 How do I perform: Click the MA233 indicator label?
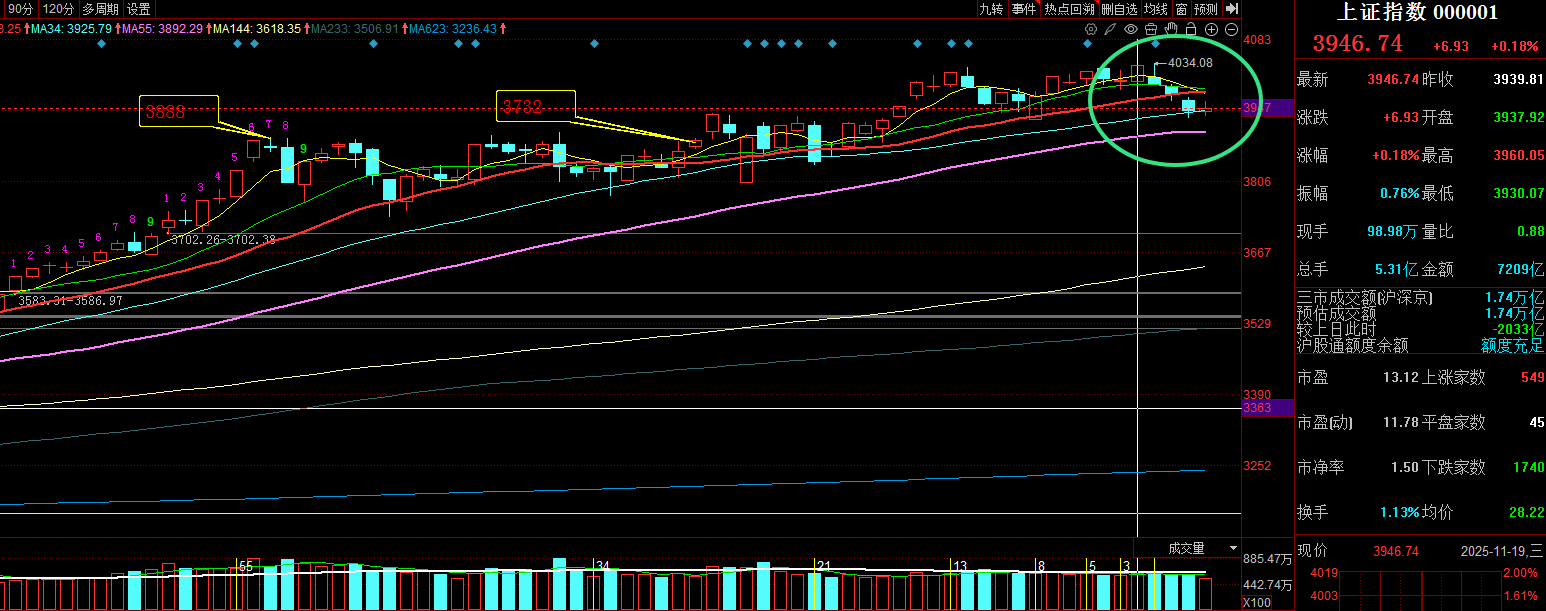click(x=355, y=29)
